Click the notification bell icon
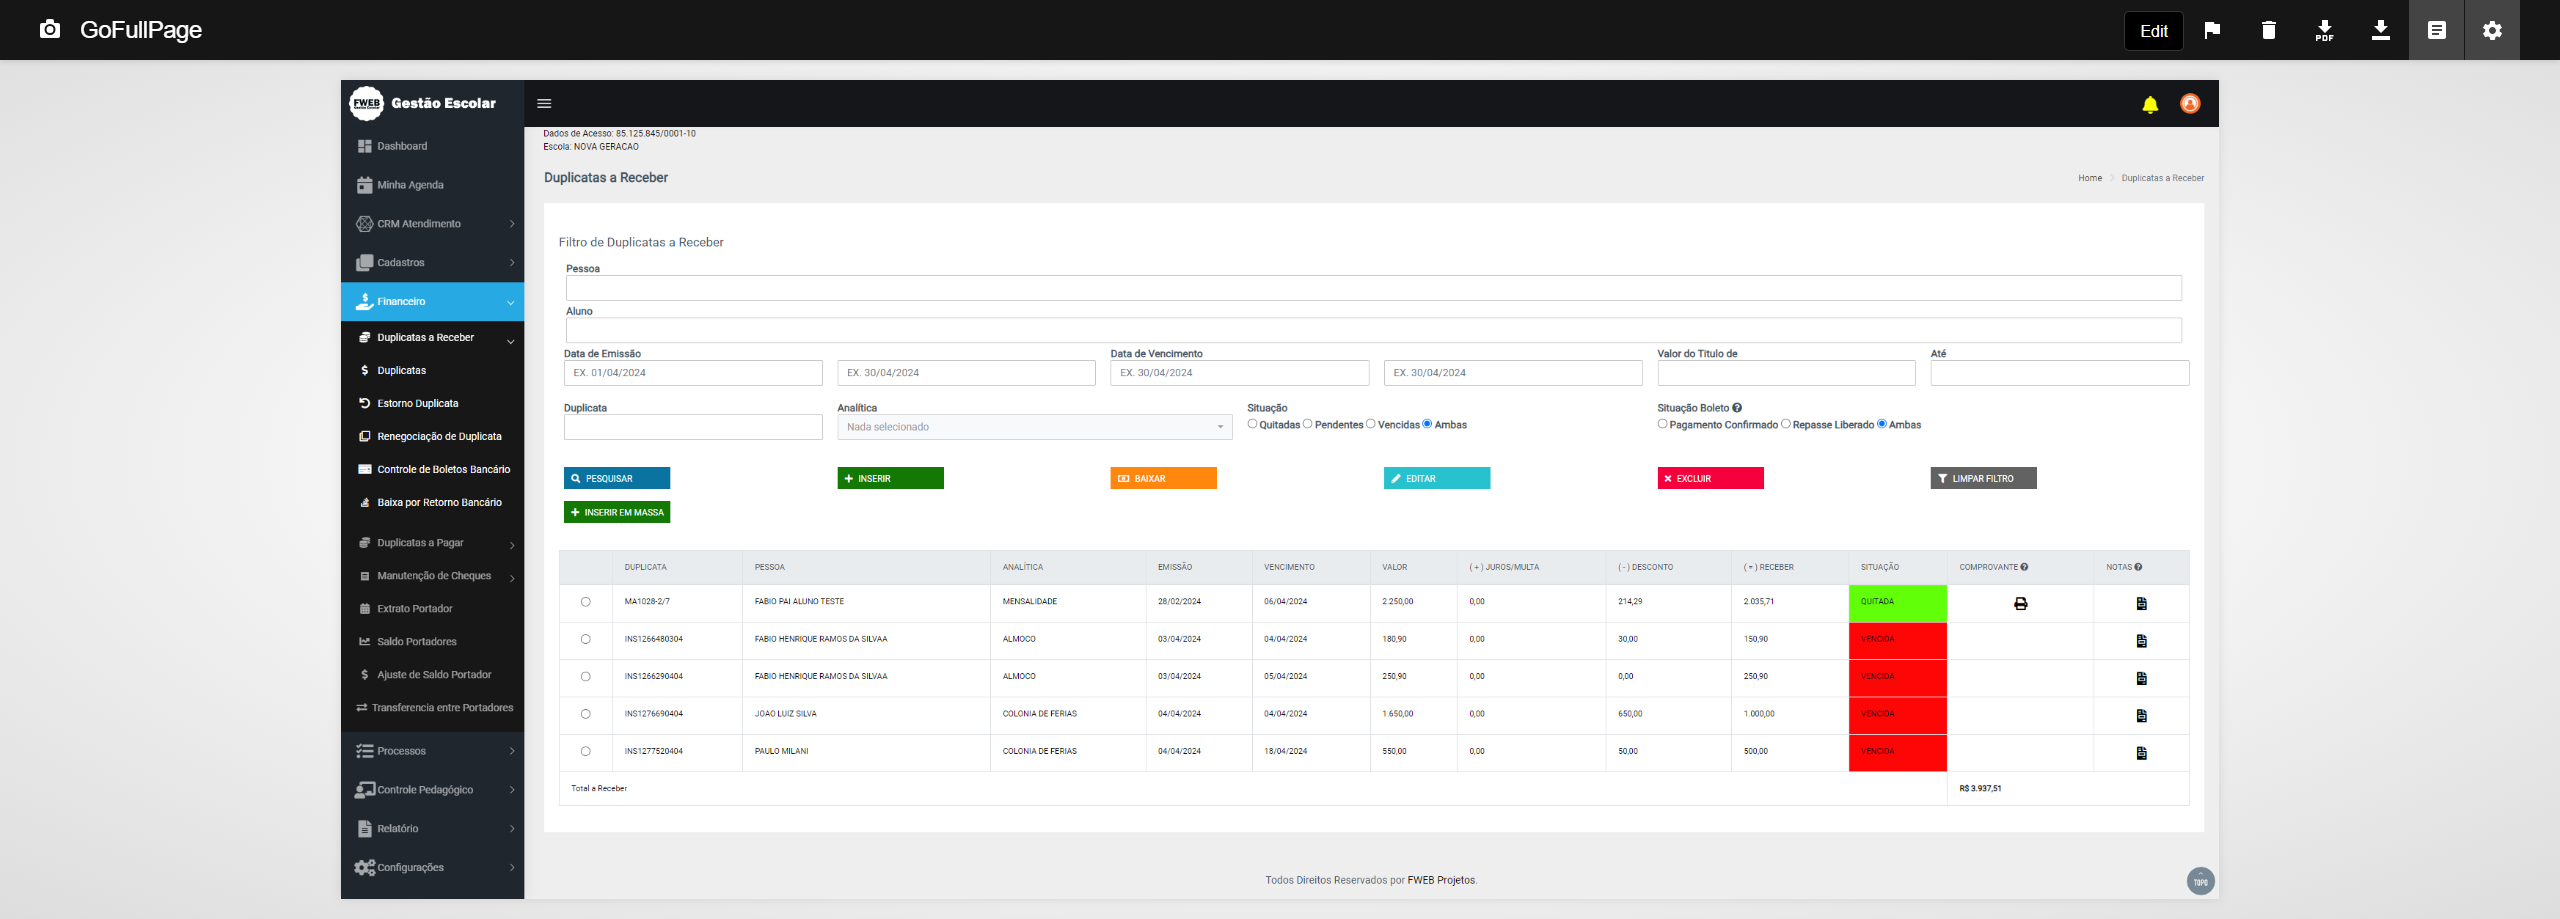 [x=2149, y=104]
